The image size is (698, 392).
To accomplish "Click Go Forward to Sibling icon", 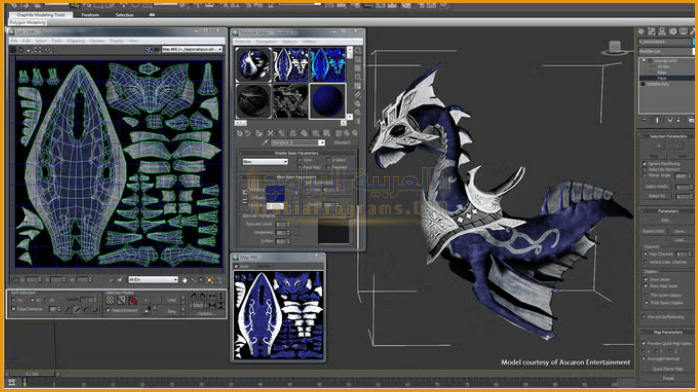I will [355, 133].
